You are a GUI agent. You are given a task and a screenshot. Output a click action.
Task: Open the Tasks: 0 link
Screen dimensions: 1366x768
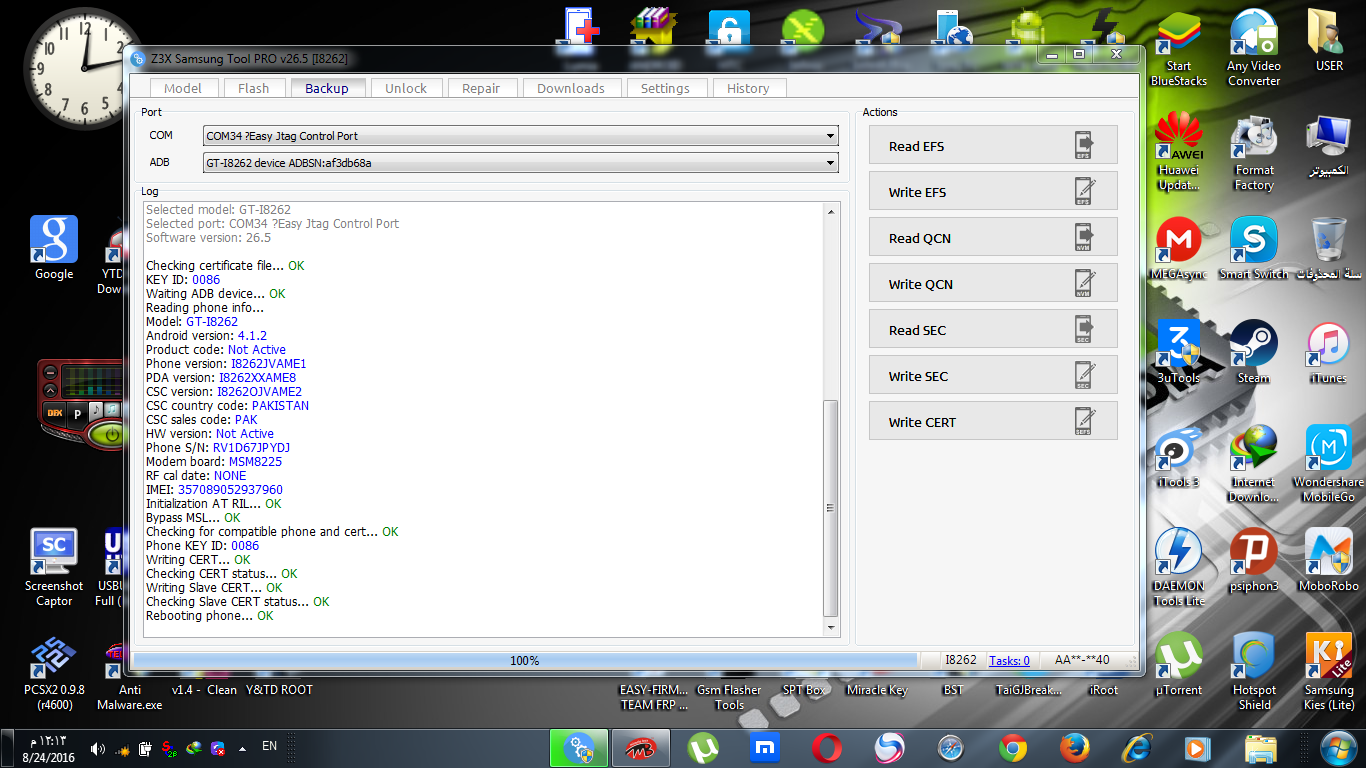[x=1009, y=661]
